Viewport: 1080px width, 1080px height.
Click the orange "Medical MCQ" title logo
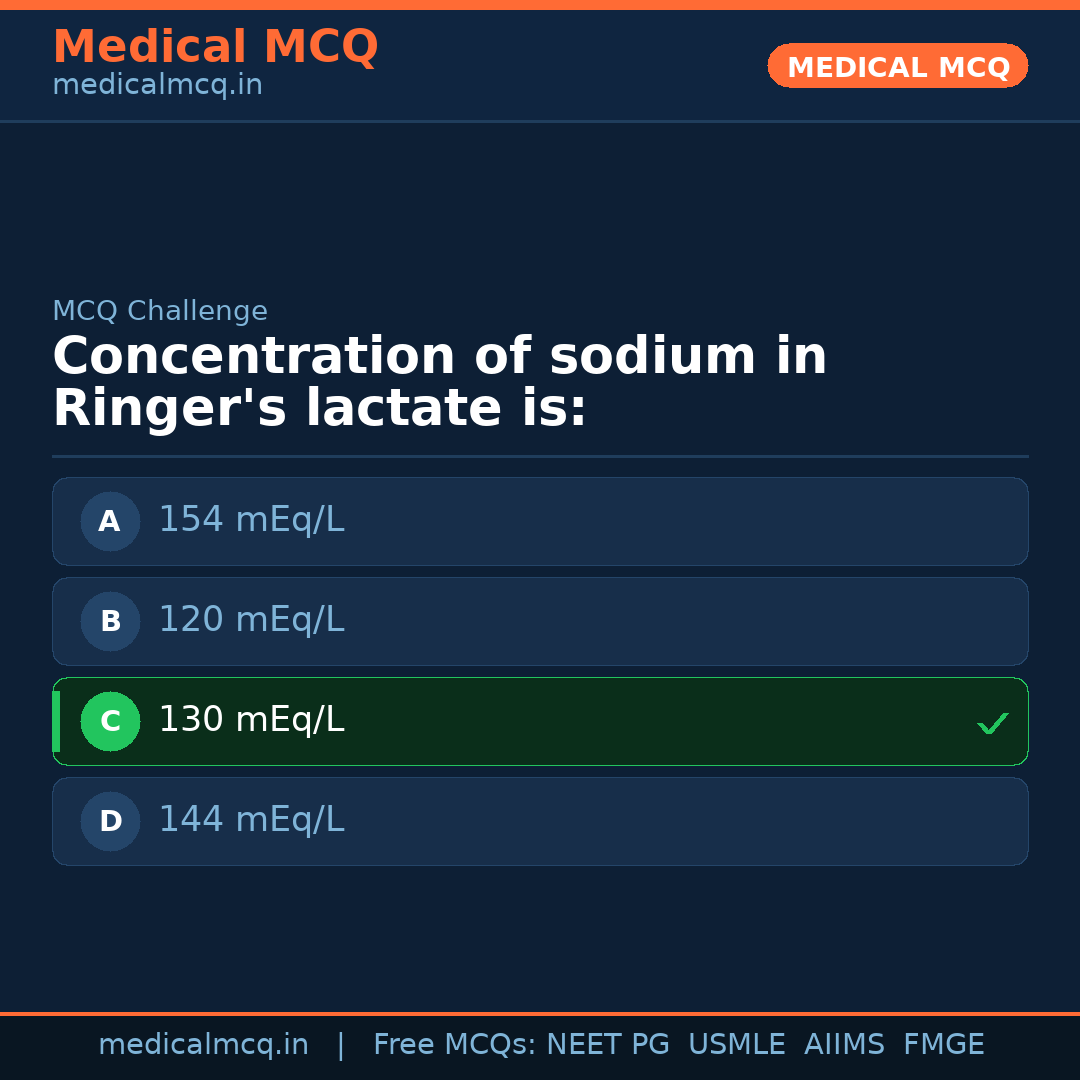pos(215,47)
